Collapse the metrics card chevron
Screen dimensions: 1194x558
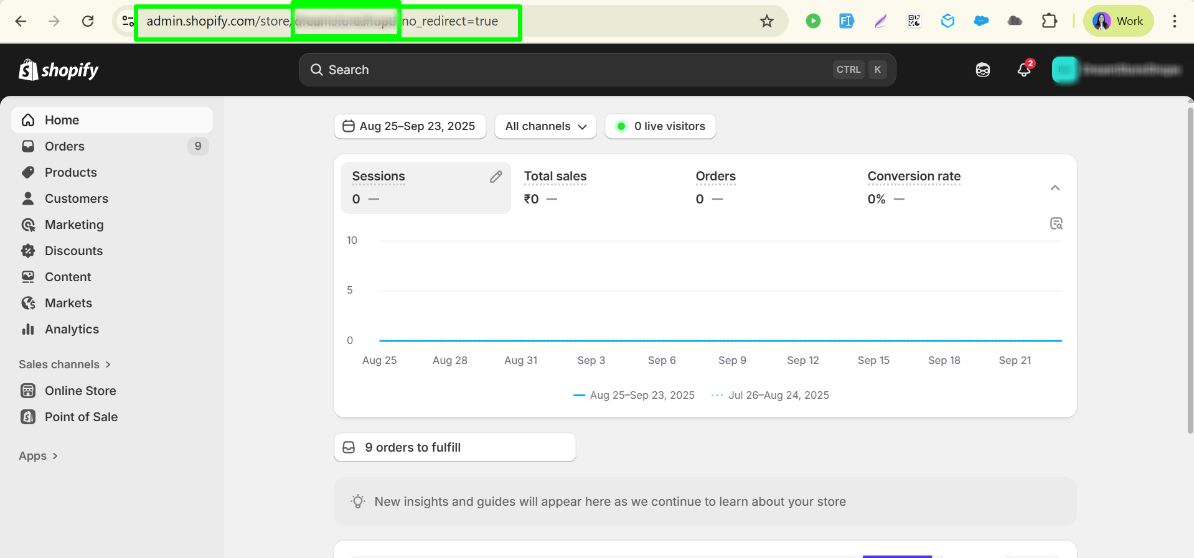[x=1055, y=188]
